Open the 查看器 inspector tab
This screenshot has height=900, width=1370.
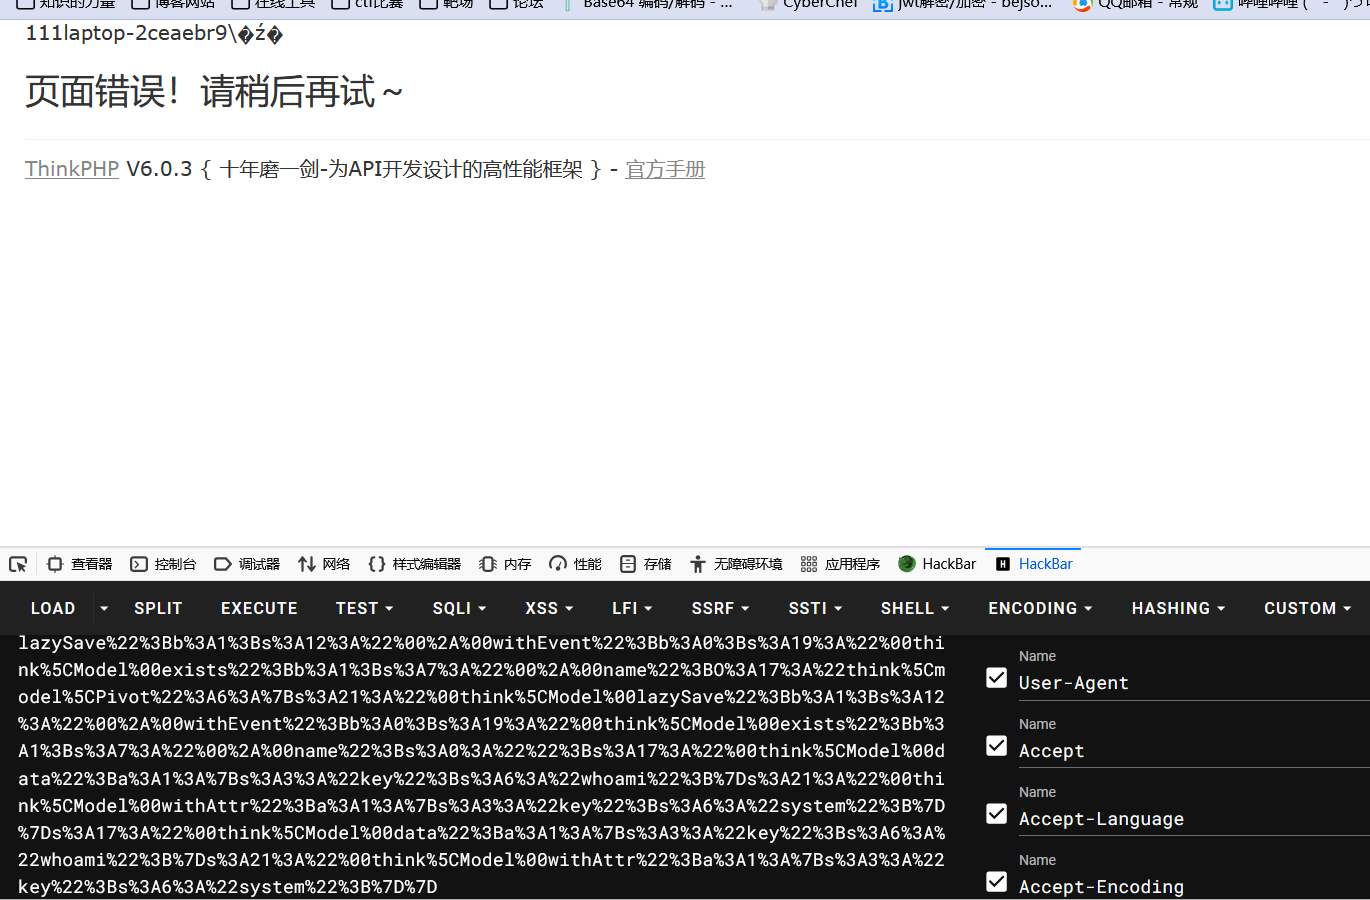pos(80,564)
